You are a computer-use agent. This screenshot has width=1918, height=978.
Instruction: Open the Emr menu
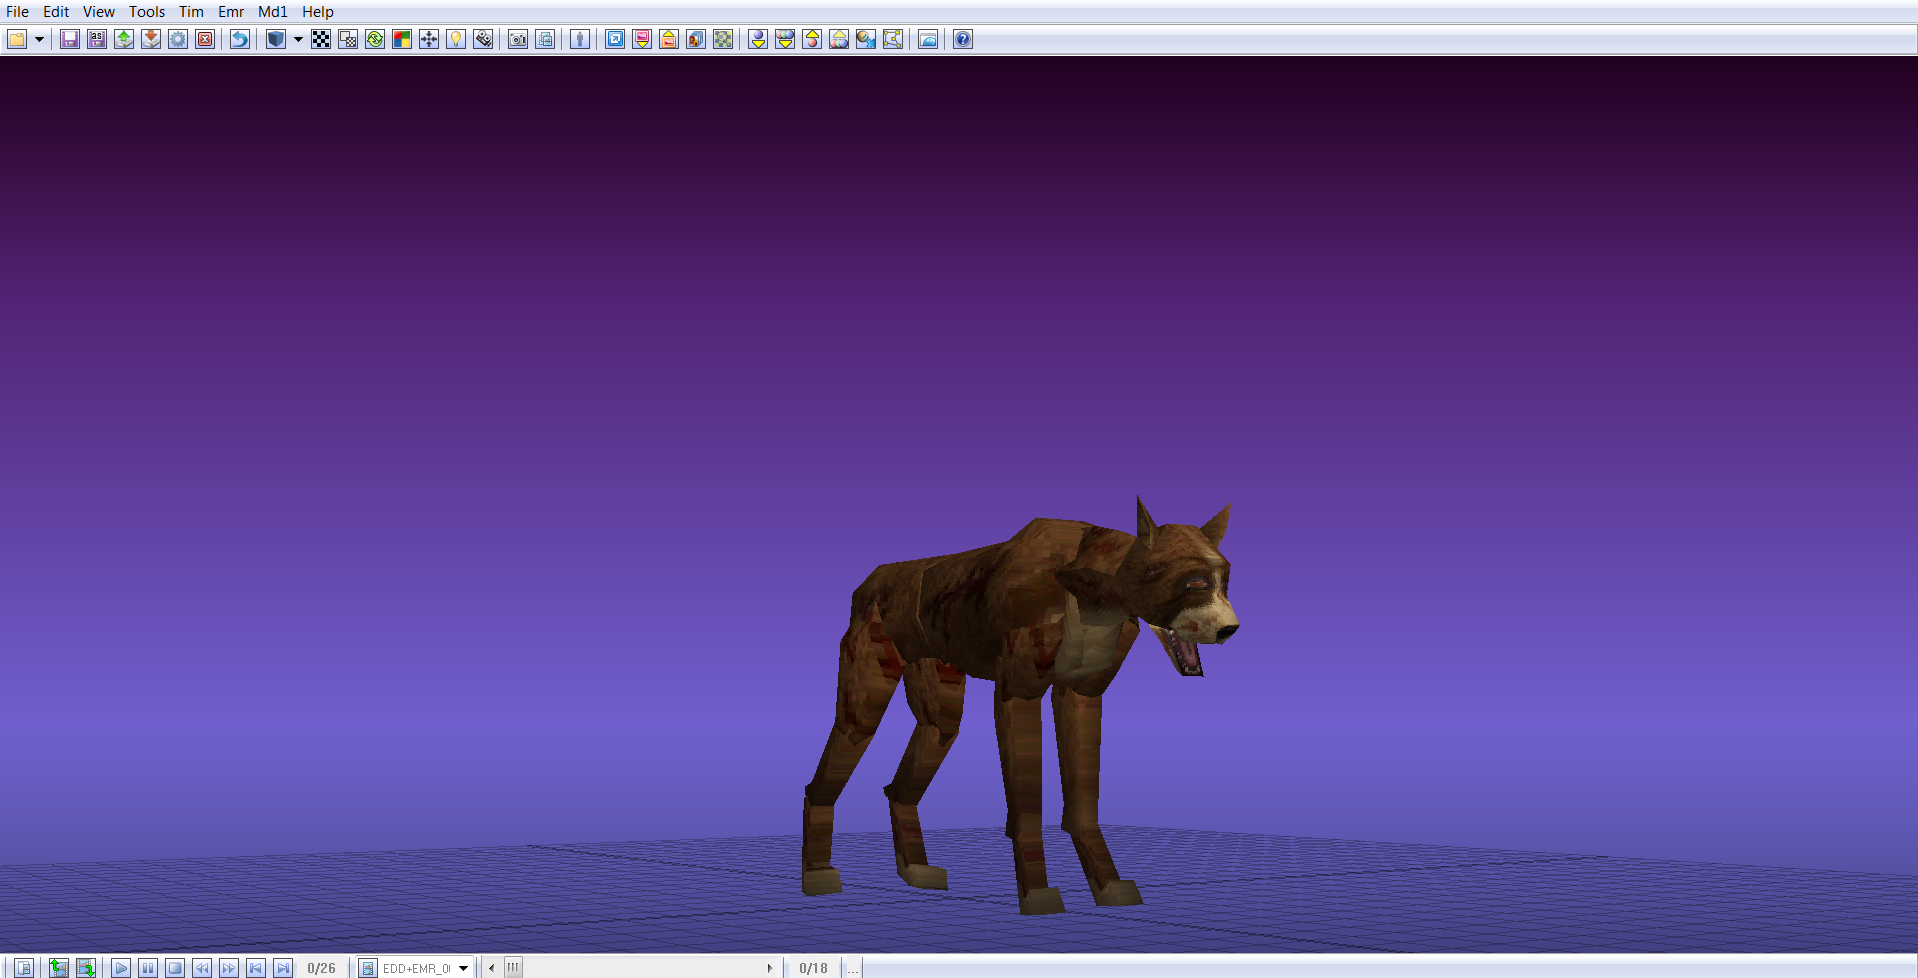(x=231, y=12)
